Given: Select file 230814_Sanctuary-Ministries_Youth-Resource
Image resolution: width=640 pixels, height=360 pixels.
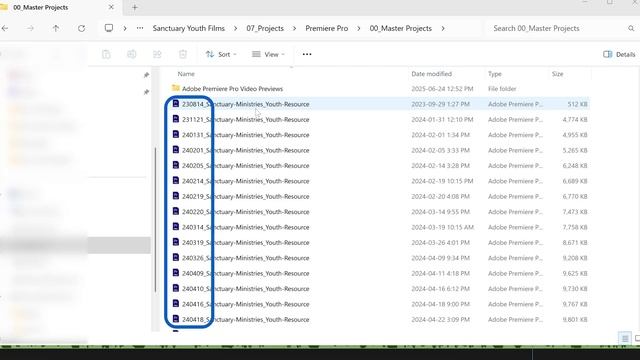Looking at the screenshot, I should 245,104.
